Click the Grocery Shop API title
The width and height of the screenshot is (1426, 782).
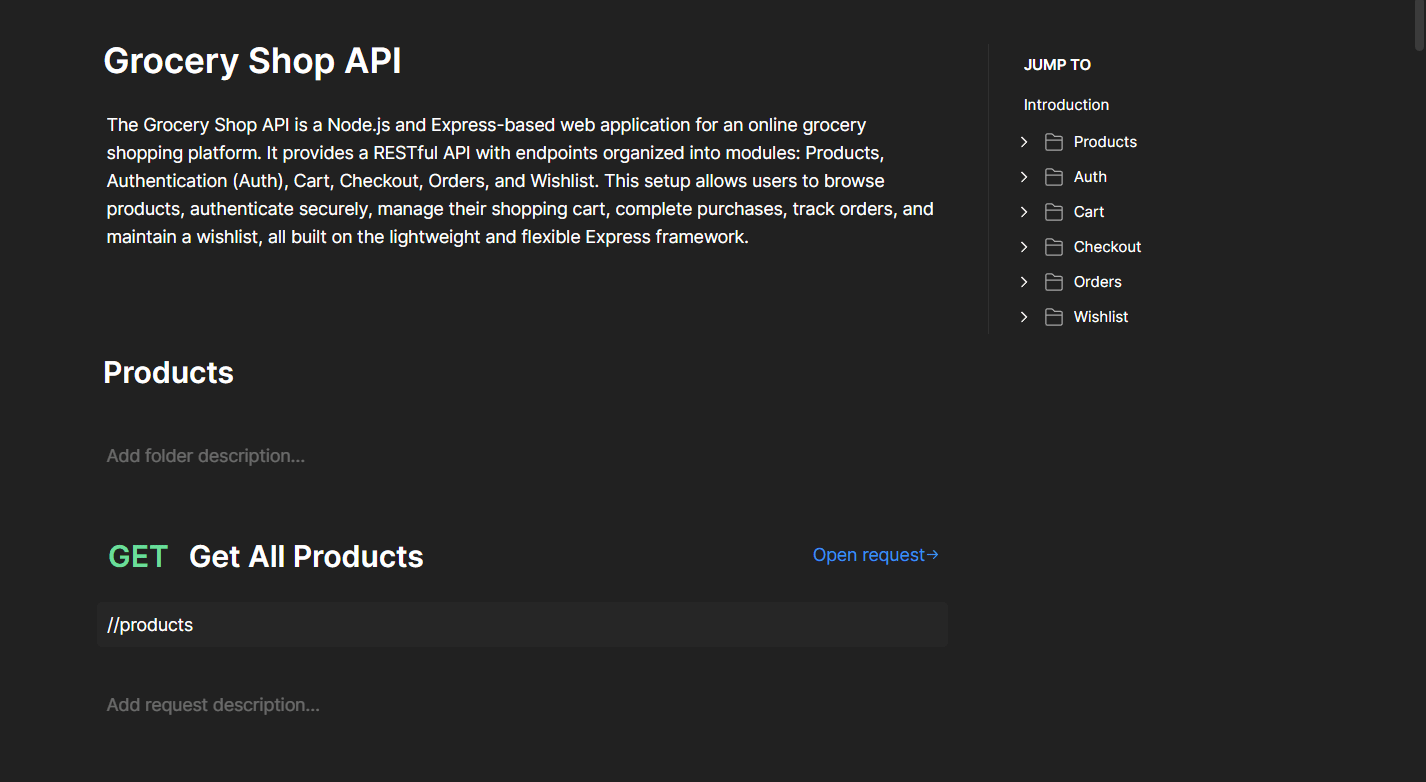pos(252,61)
